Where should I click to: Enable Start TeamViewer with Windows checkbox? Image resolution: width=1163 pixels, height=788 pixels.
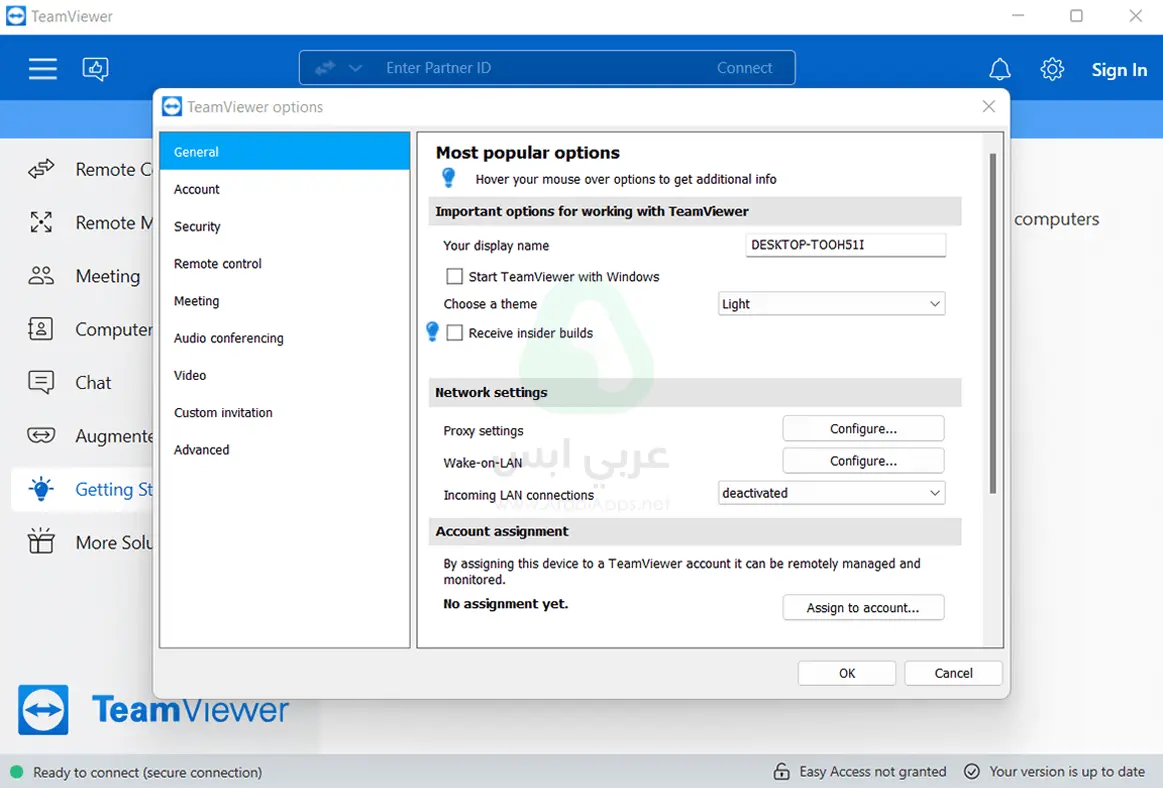pos(455,276)
